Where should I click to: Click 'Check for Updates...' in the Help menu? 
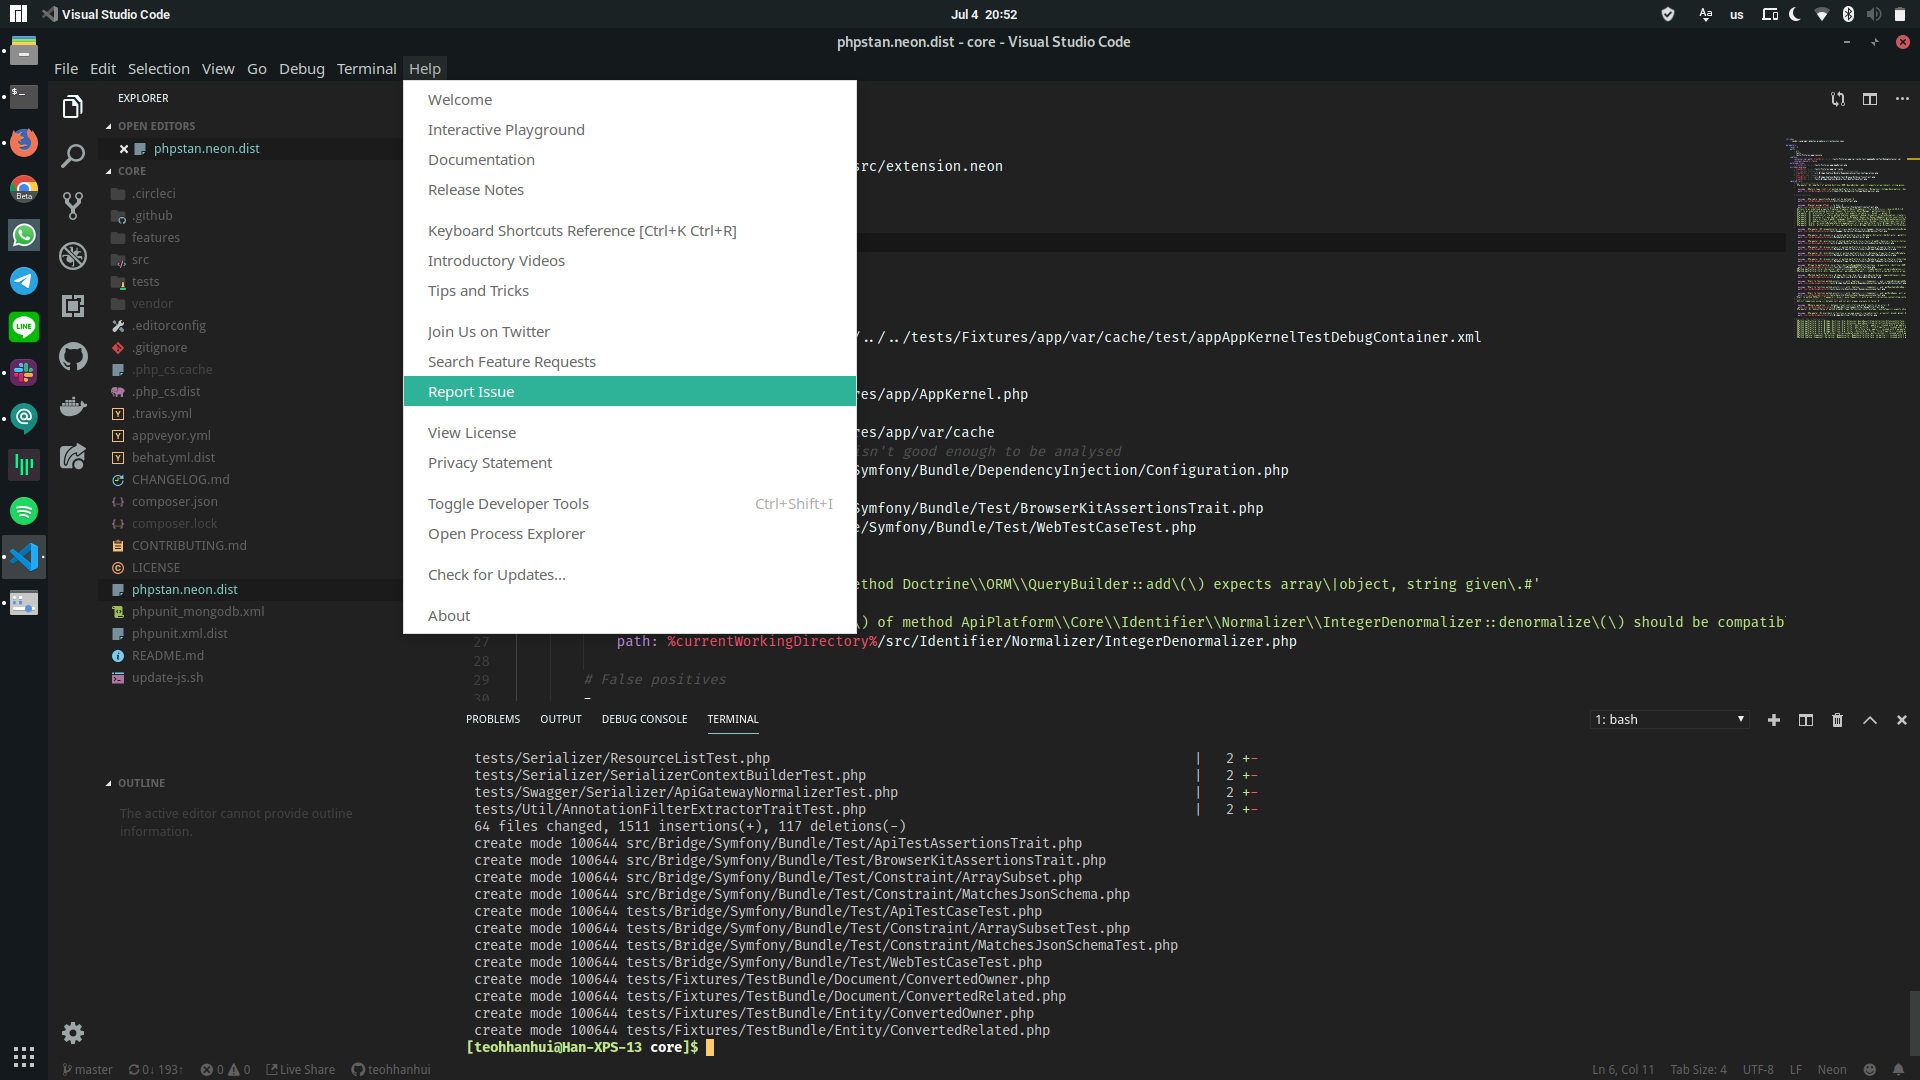tap(496, 574)
